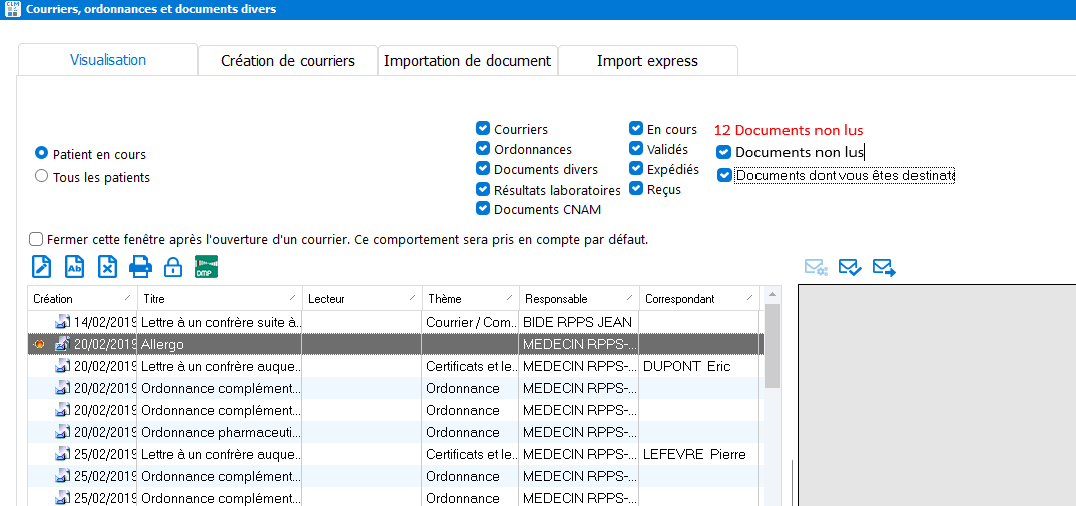This screenshot has width=1076, height=506.
Task: Click the envelope with arrow icon
Action: 883,267
